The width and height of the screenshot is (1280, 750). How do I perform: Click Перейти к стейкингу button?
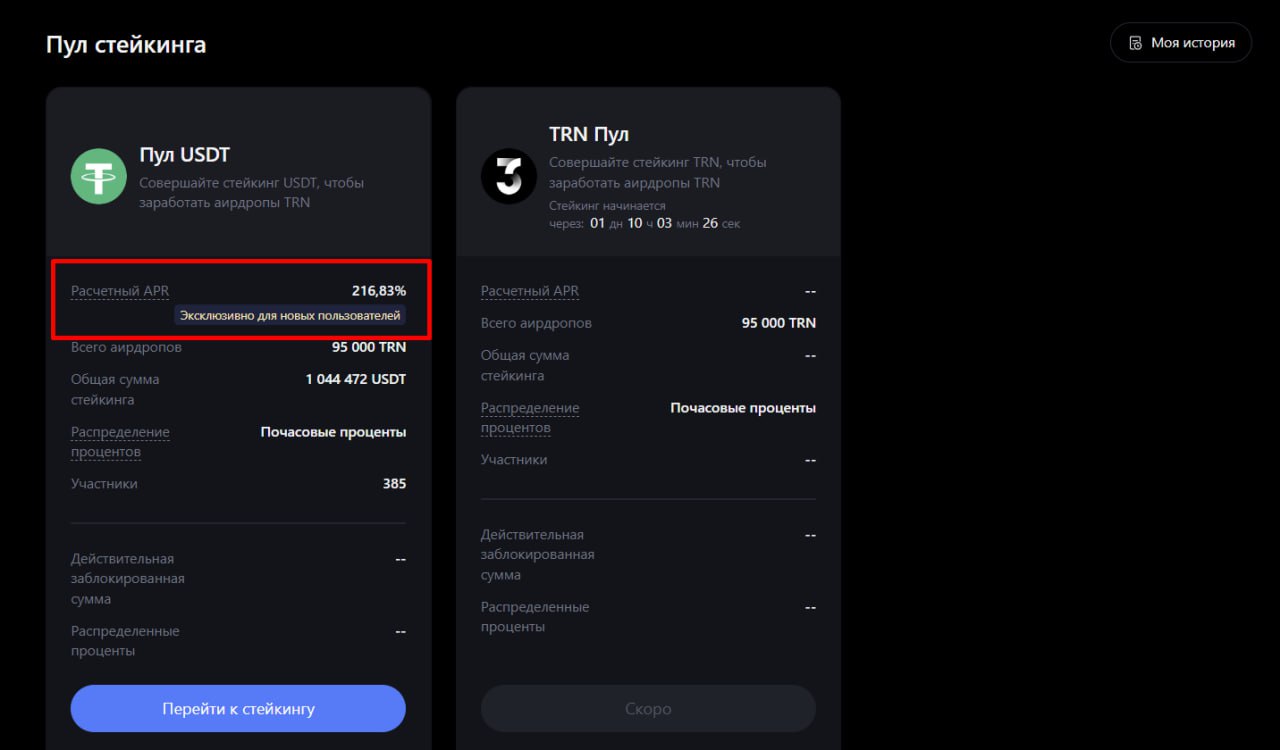pyautogui.click(x=238, y=709)
